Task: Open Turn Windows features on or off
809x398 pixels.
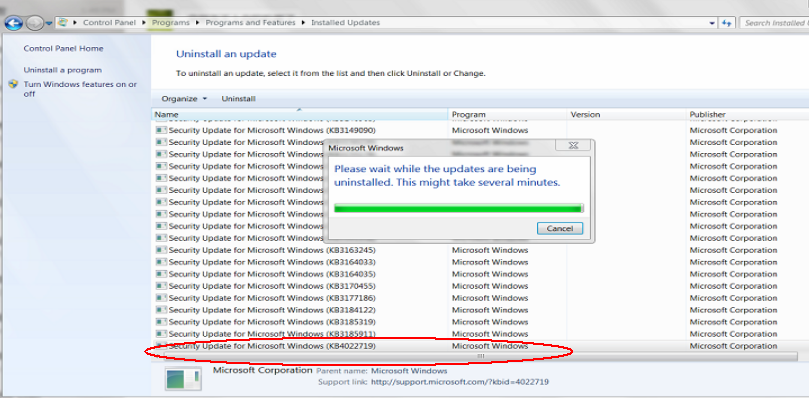Action: pos(80,89)
